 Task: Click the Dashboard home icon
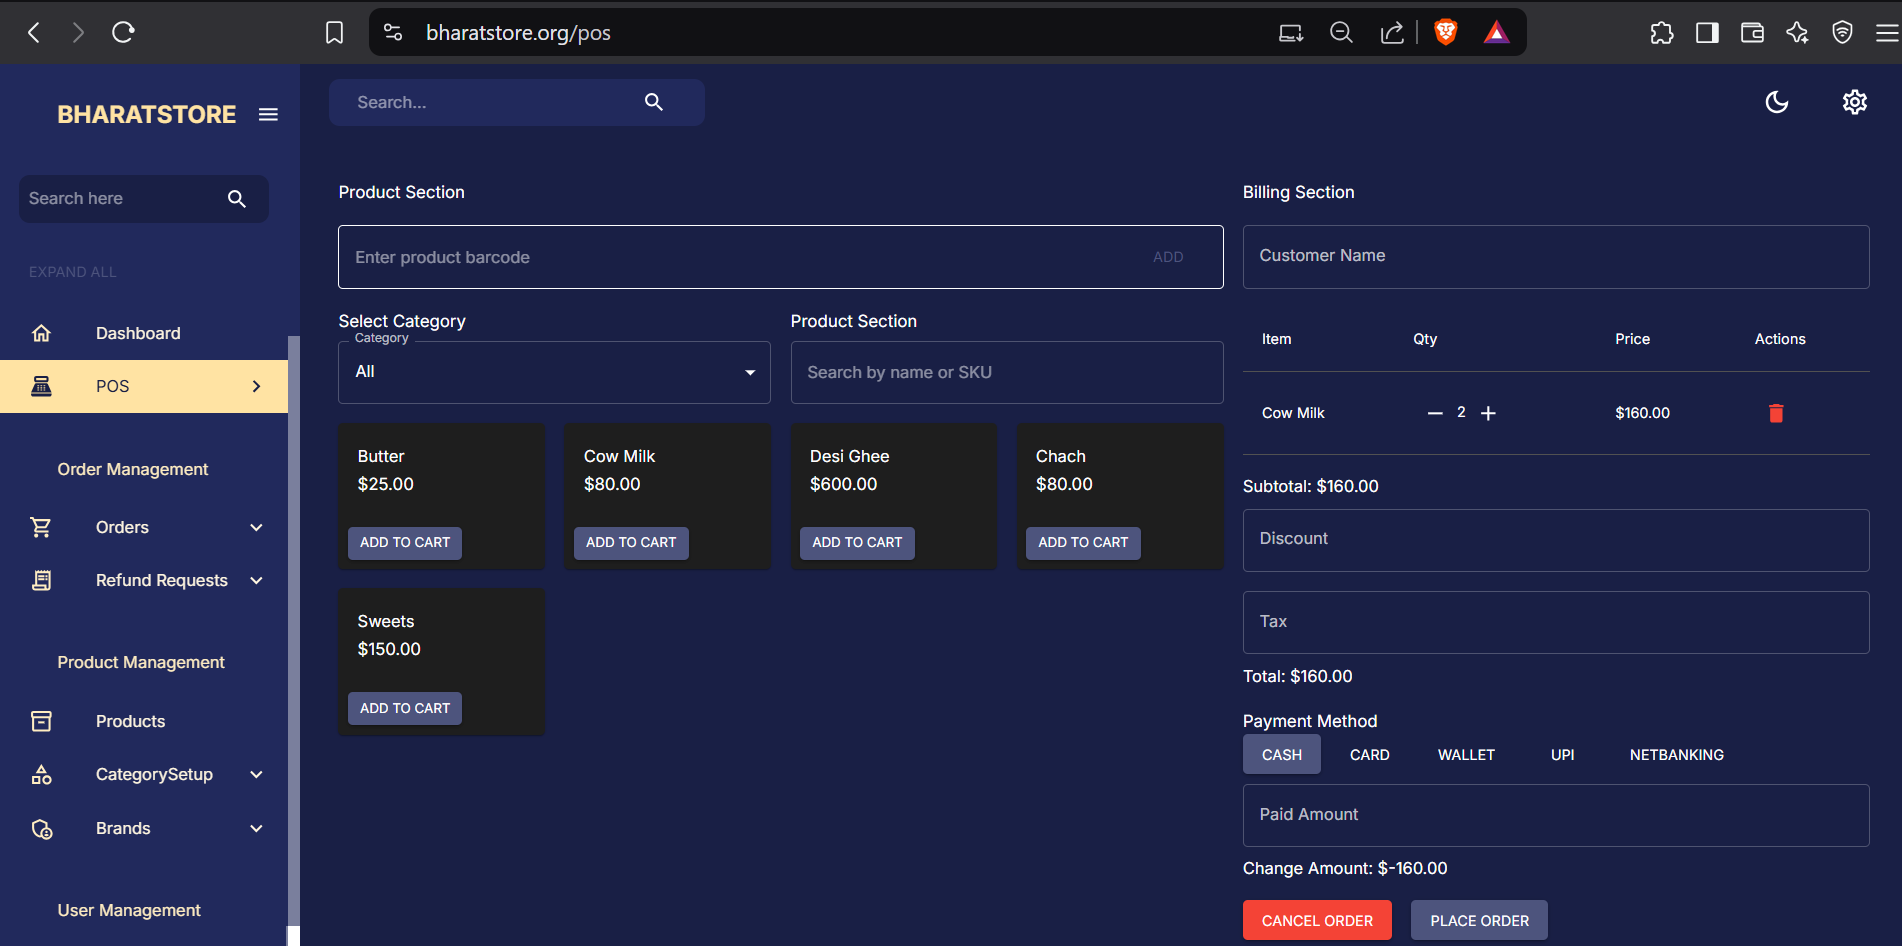pyautogui.click(x=41, y=333)
